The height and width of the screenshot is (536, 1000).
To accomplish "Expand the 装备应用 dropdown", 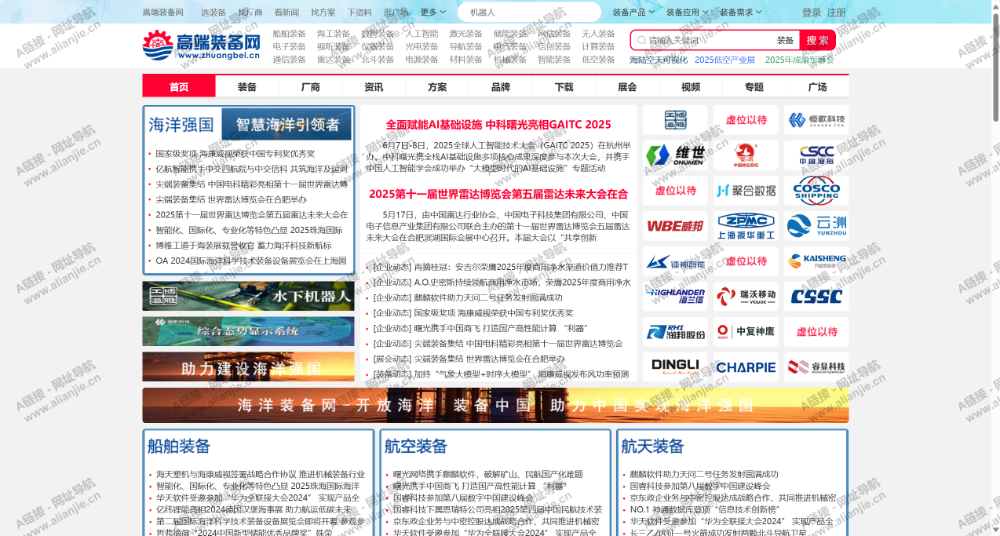I will pyautogui.click(x=687, y=12).
